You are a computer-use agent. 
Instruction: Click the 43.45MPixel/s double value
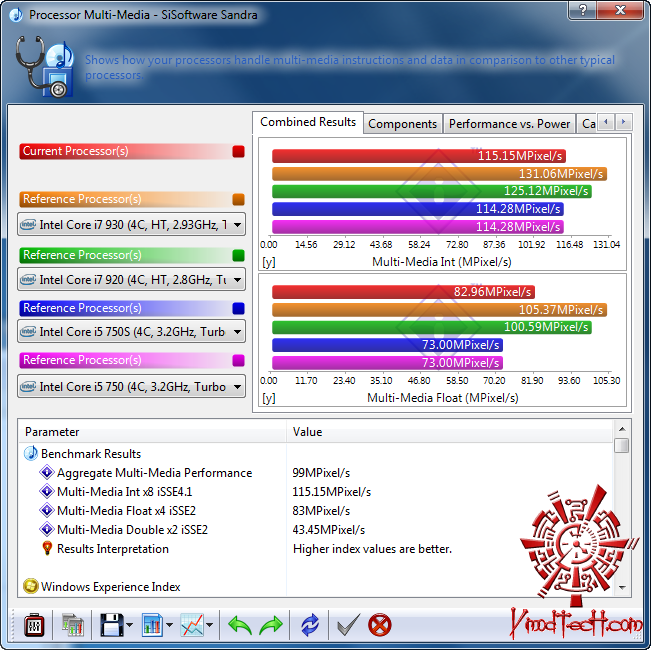328,530
